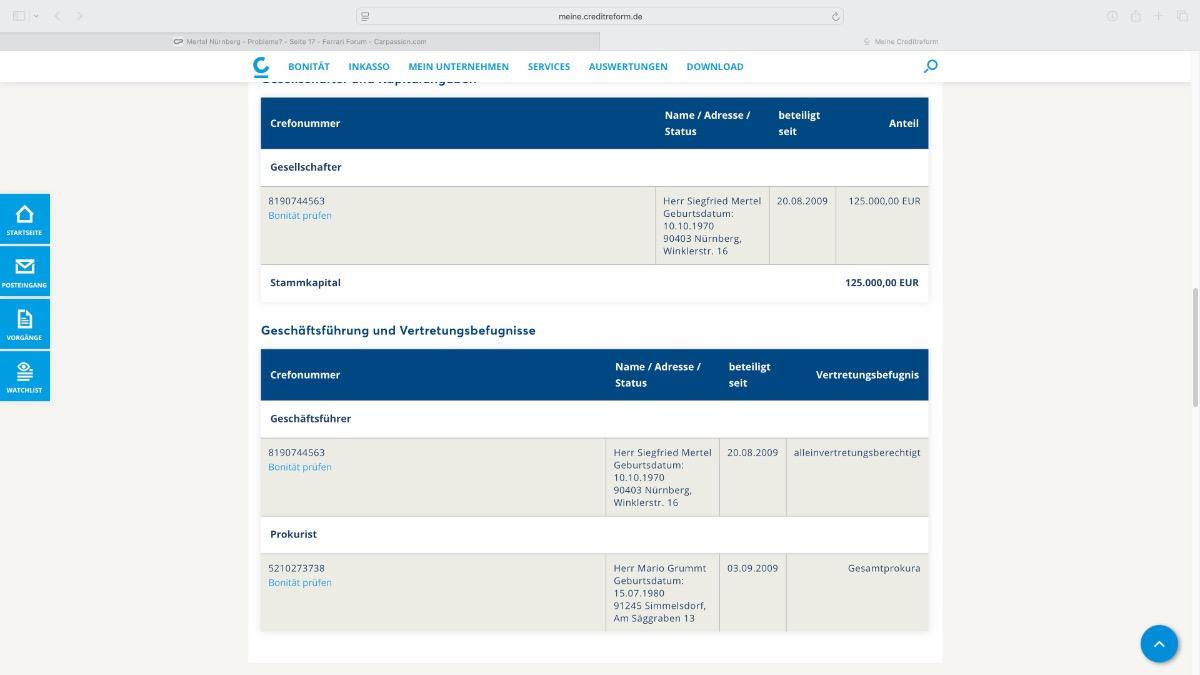Go to Startseite in the sidebar
The width and height of the screenshot is (1200, 675).
[25, 219]
